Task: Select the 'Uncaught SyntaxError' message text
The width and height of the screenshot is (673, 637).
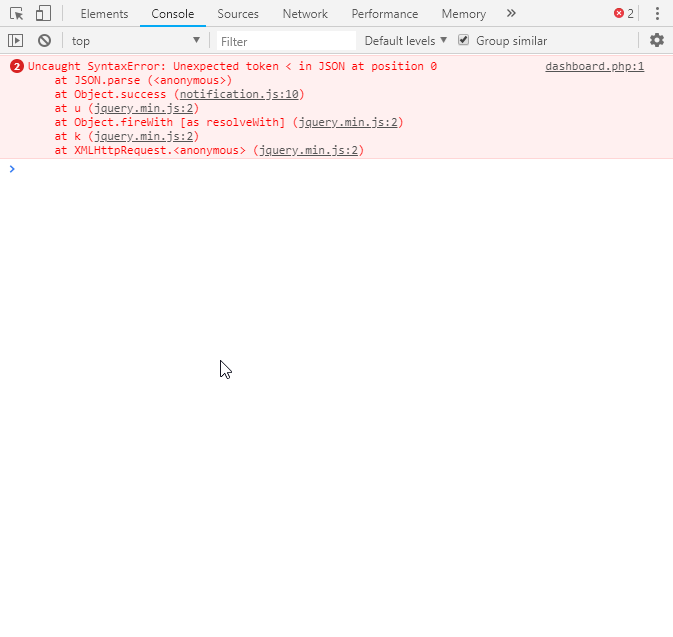Action: [x=232, y=67]
